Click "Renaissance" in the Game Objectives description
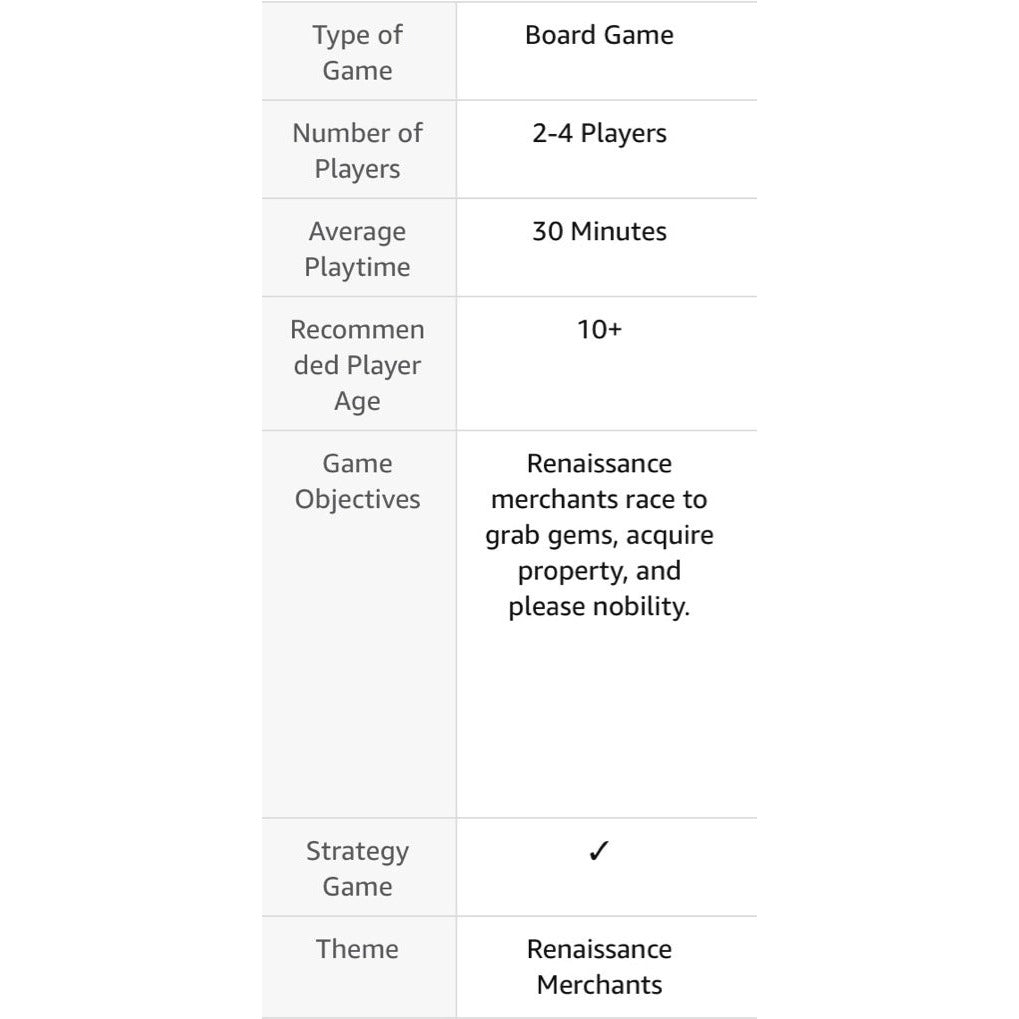The image size is (1019, 1019). 599,463
